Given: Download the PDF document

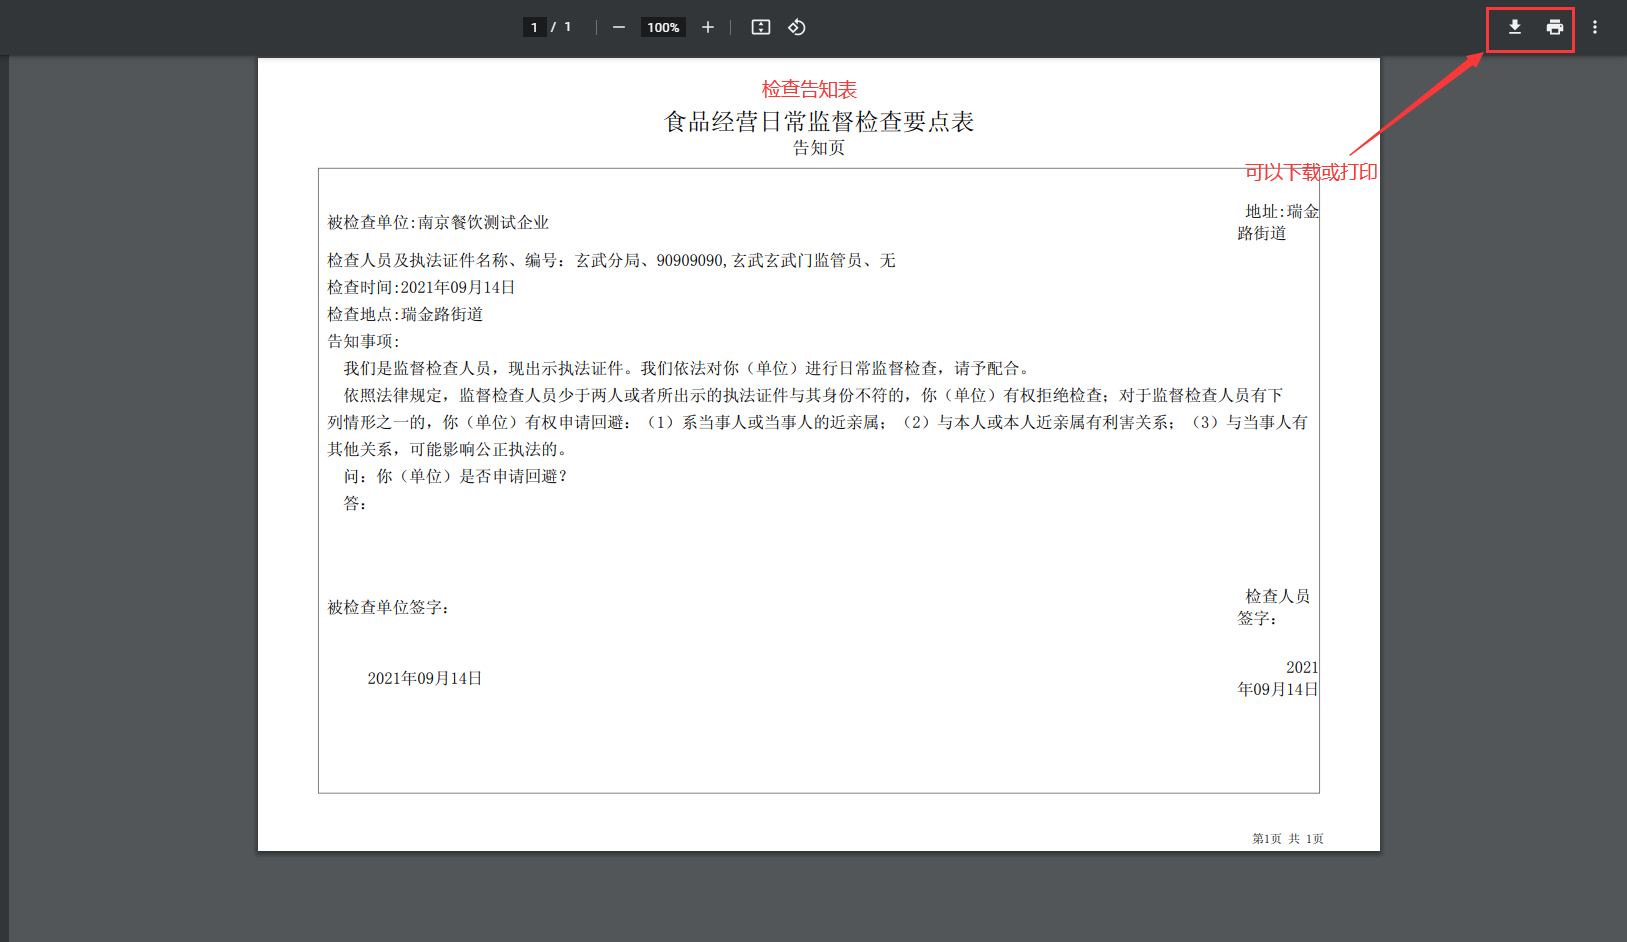Looking at the screenshot, I should [1514, 27].
